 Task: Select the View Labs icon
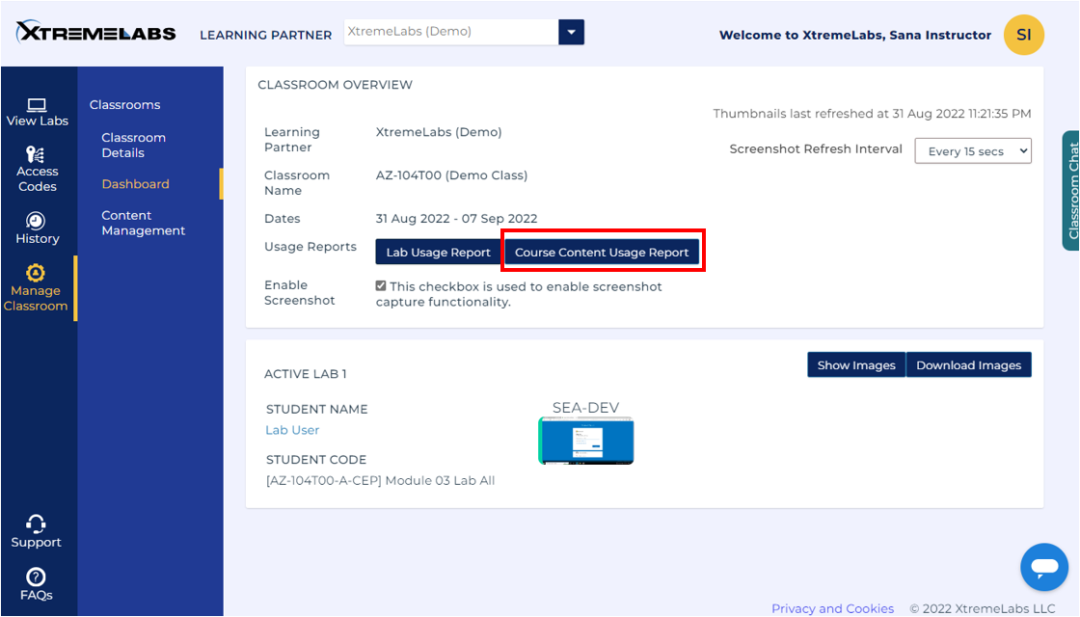(x=37, y=107)
